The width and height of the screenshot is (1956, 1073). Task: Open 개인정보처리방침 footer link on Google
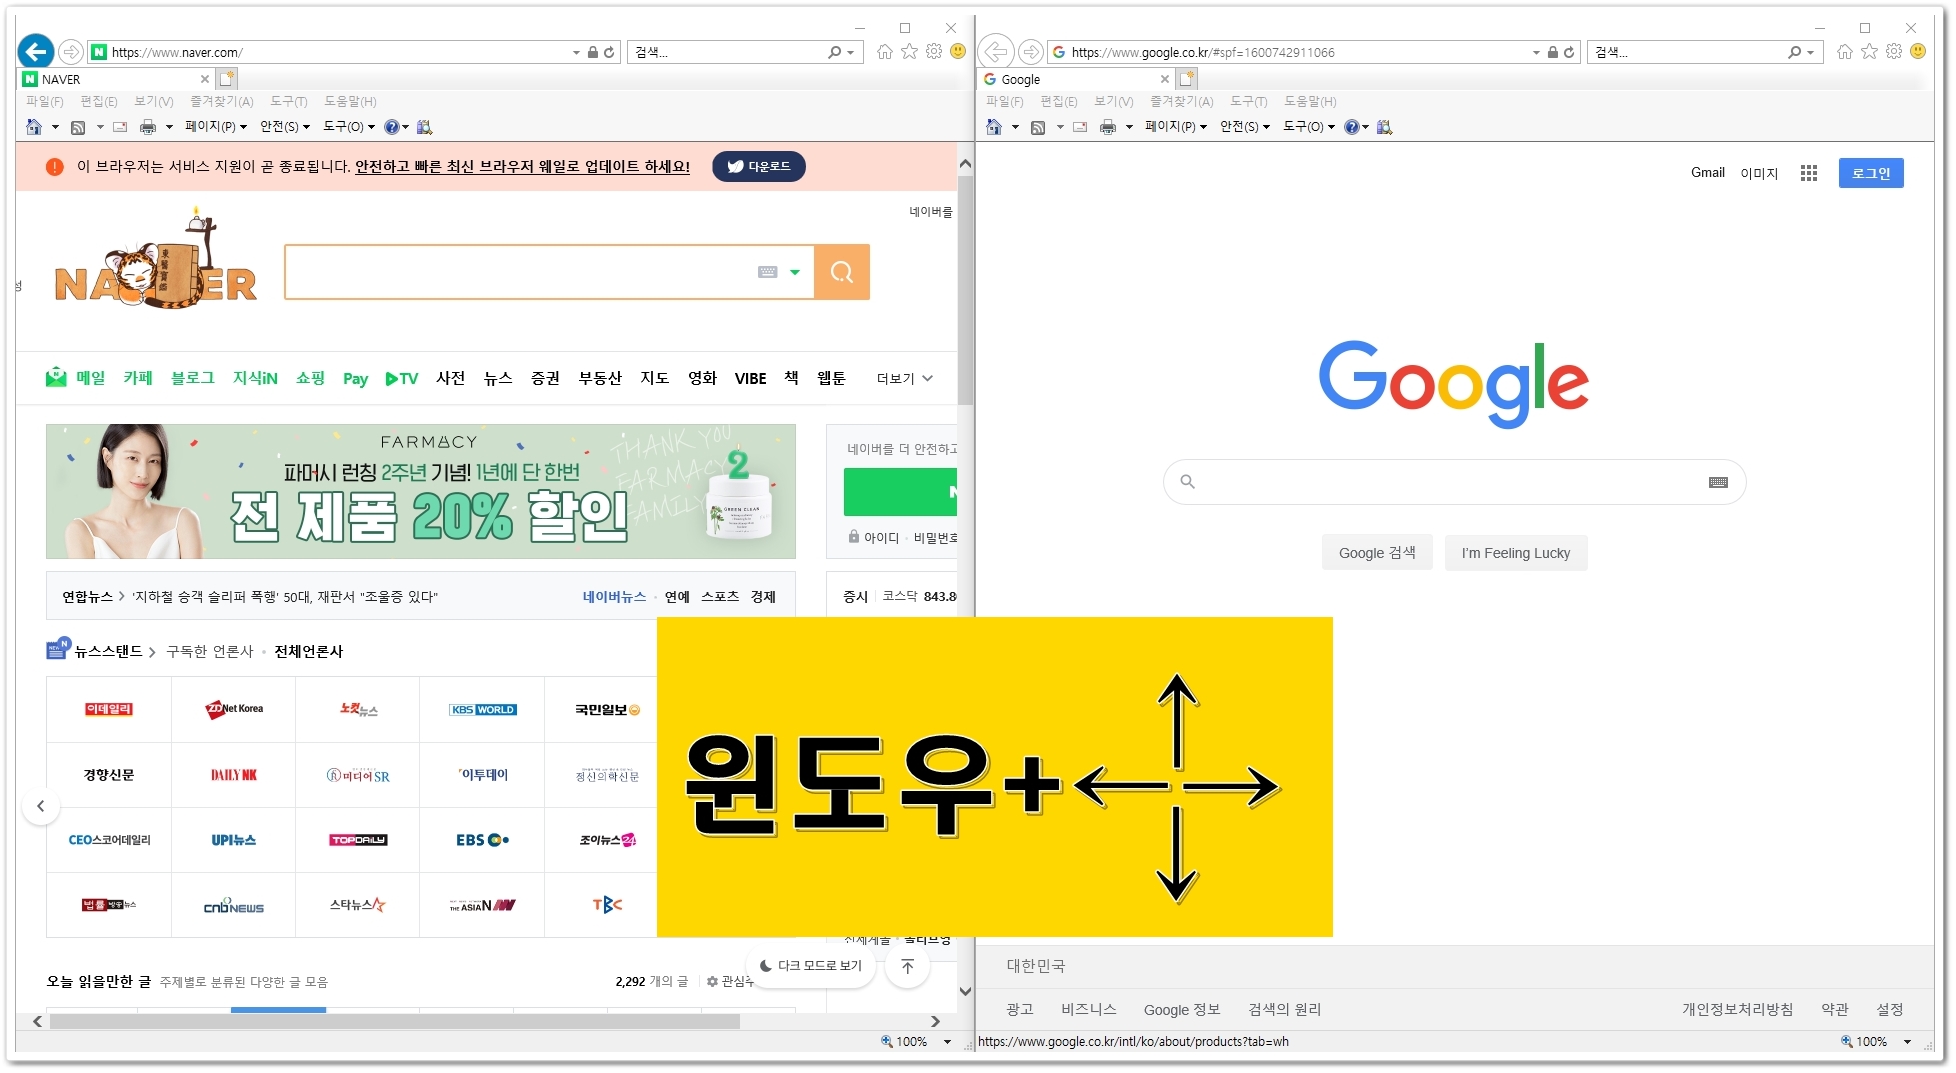pyautogui.click(x=1738, y=1010)
